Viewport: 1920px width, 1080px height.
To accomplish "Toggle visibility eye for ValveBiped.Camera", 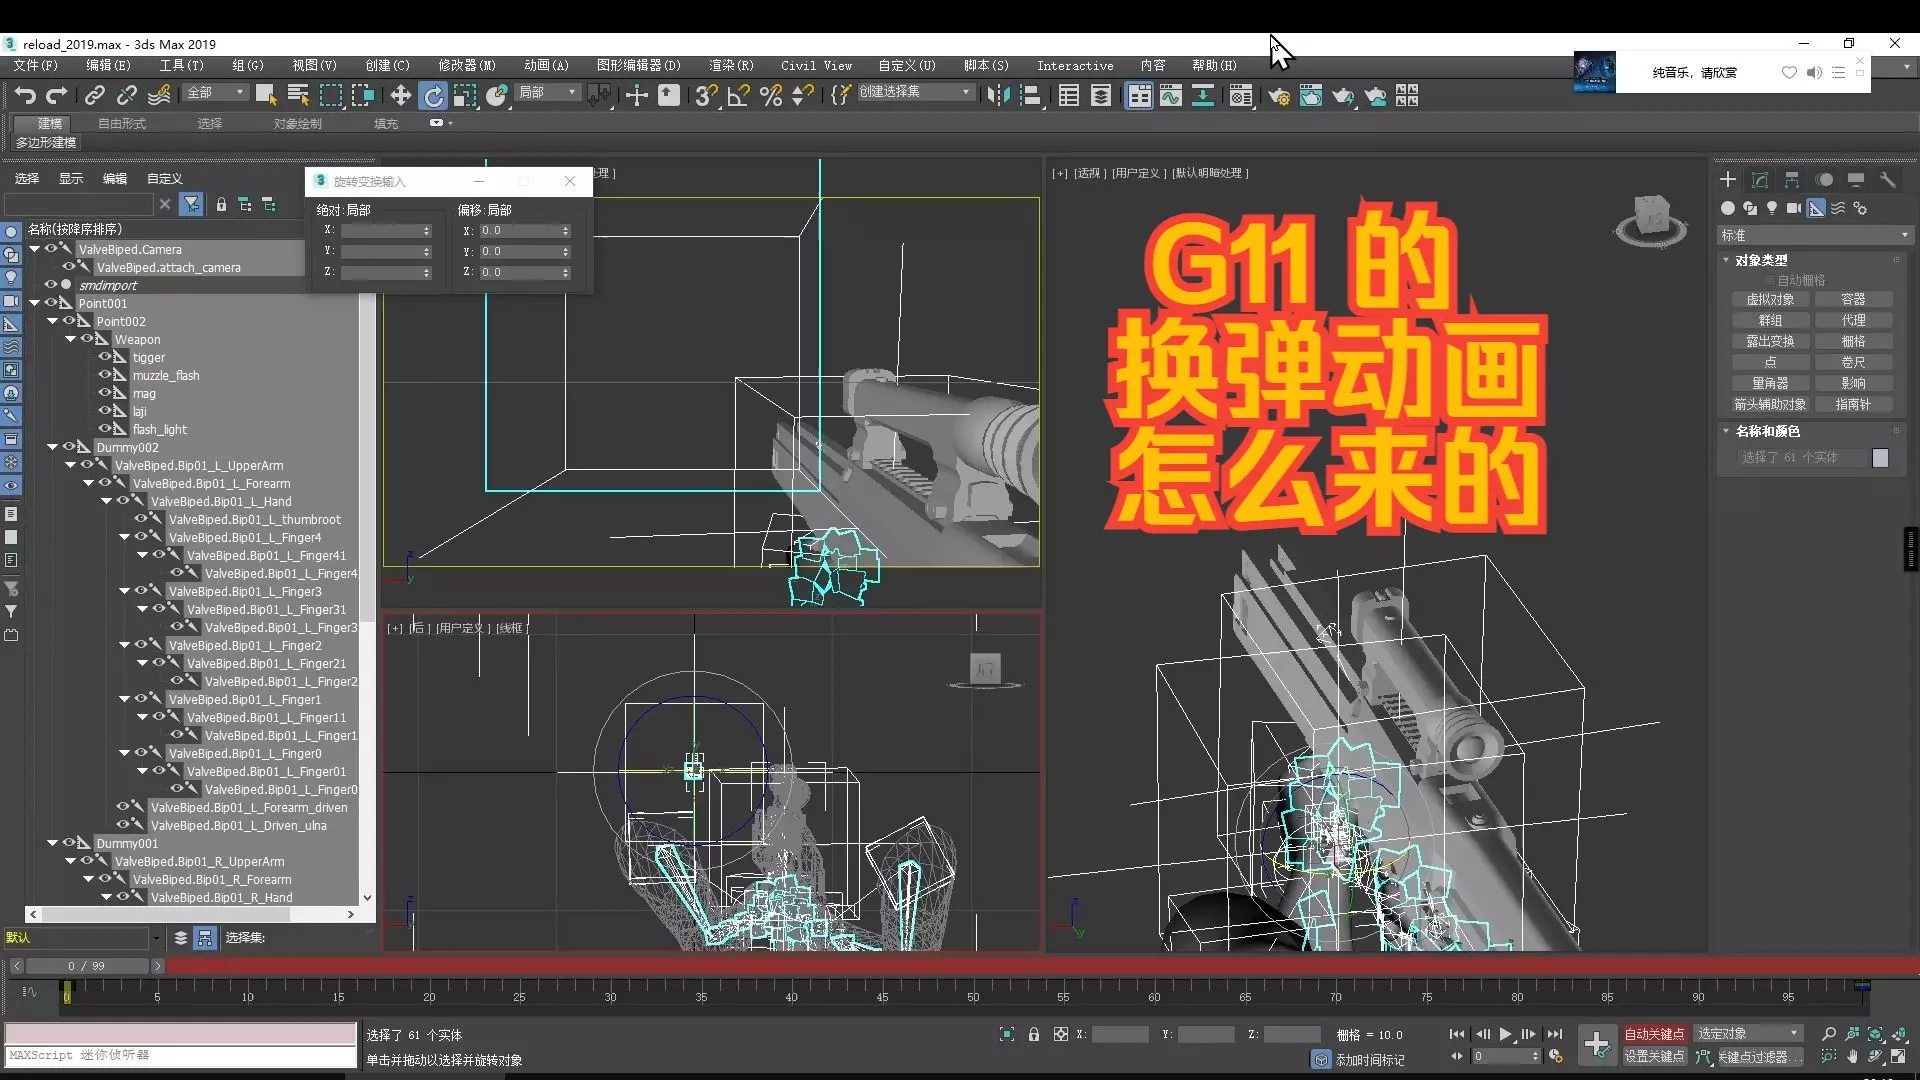I will click(x=51, y=249).
